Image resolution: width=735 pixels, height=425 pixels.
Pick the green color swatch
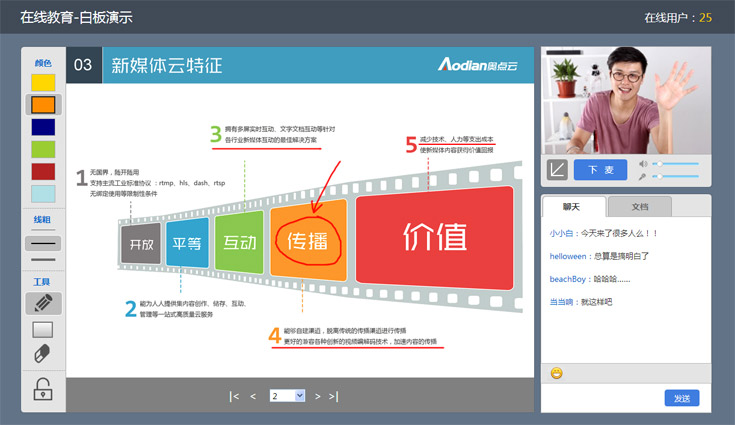tap(43, 149)
